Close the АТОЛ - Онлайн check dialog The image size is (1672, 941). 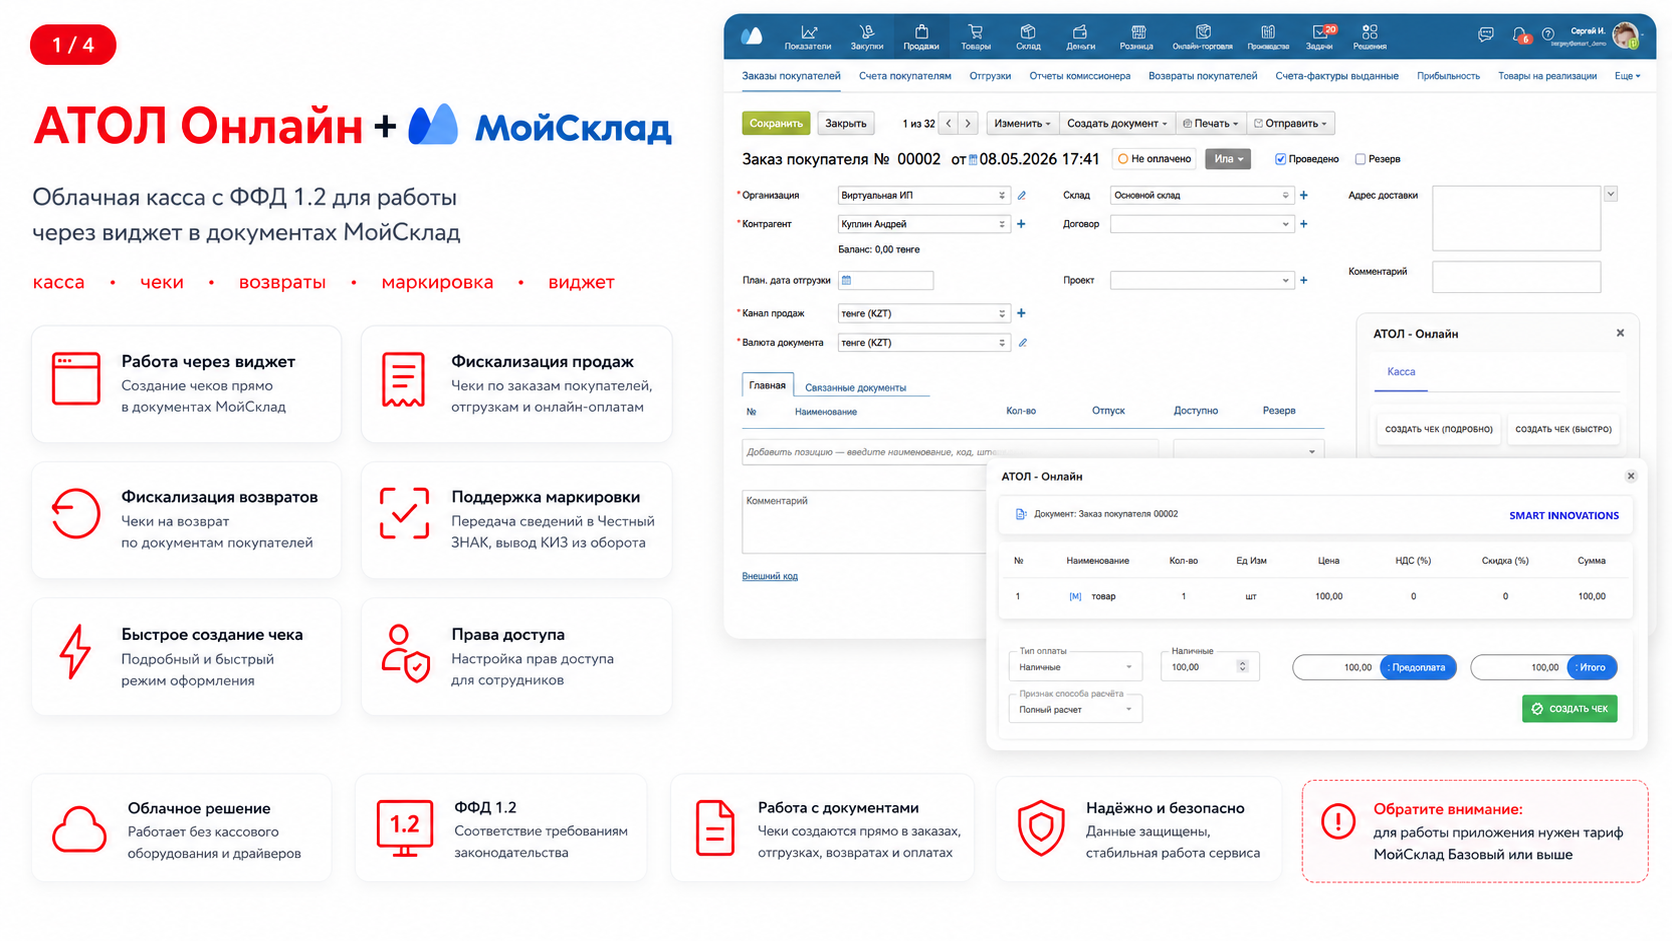click(1631, 476)
